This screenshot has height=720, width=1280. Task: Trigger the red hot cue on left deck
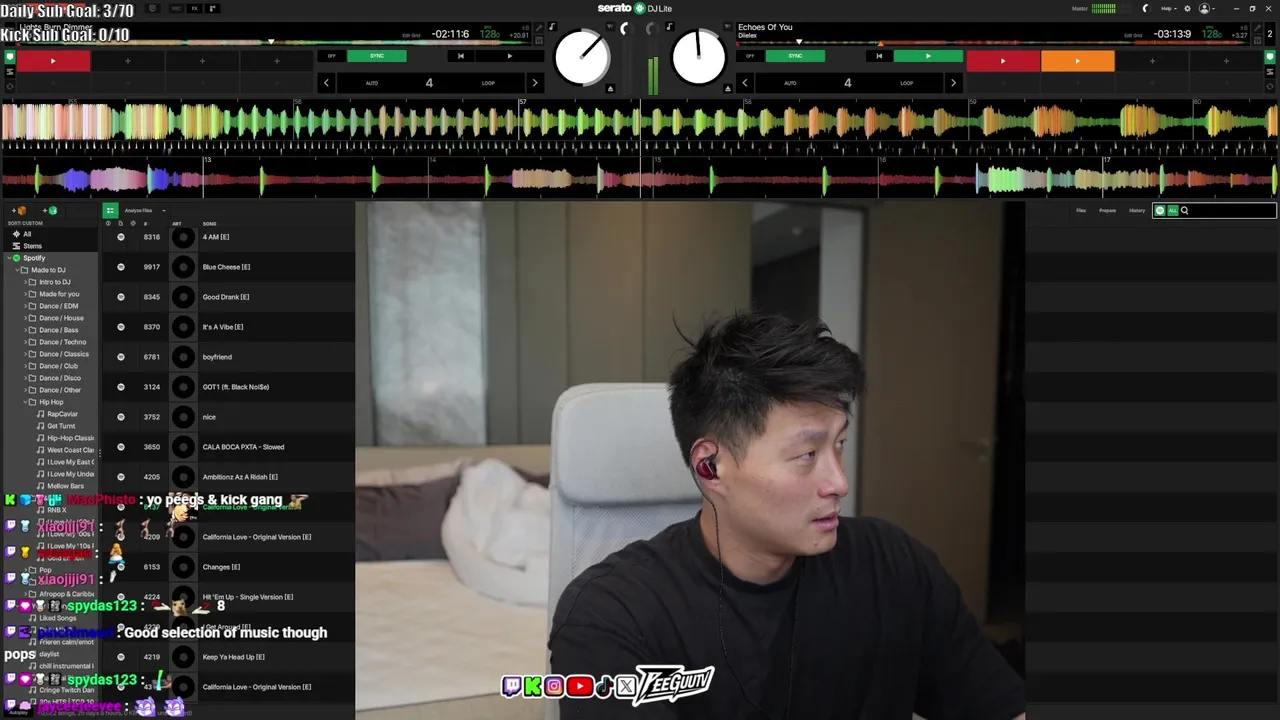53,61
